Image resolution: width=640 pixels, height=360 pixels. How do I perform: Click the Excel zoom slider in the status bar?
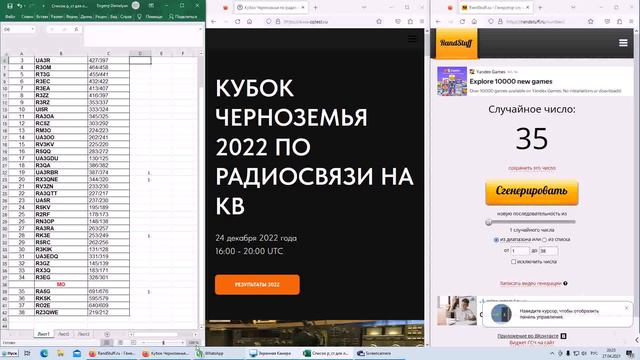click(x=163, y=342)
